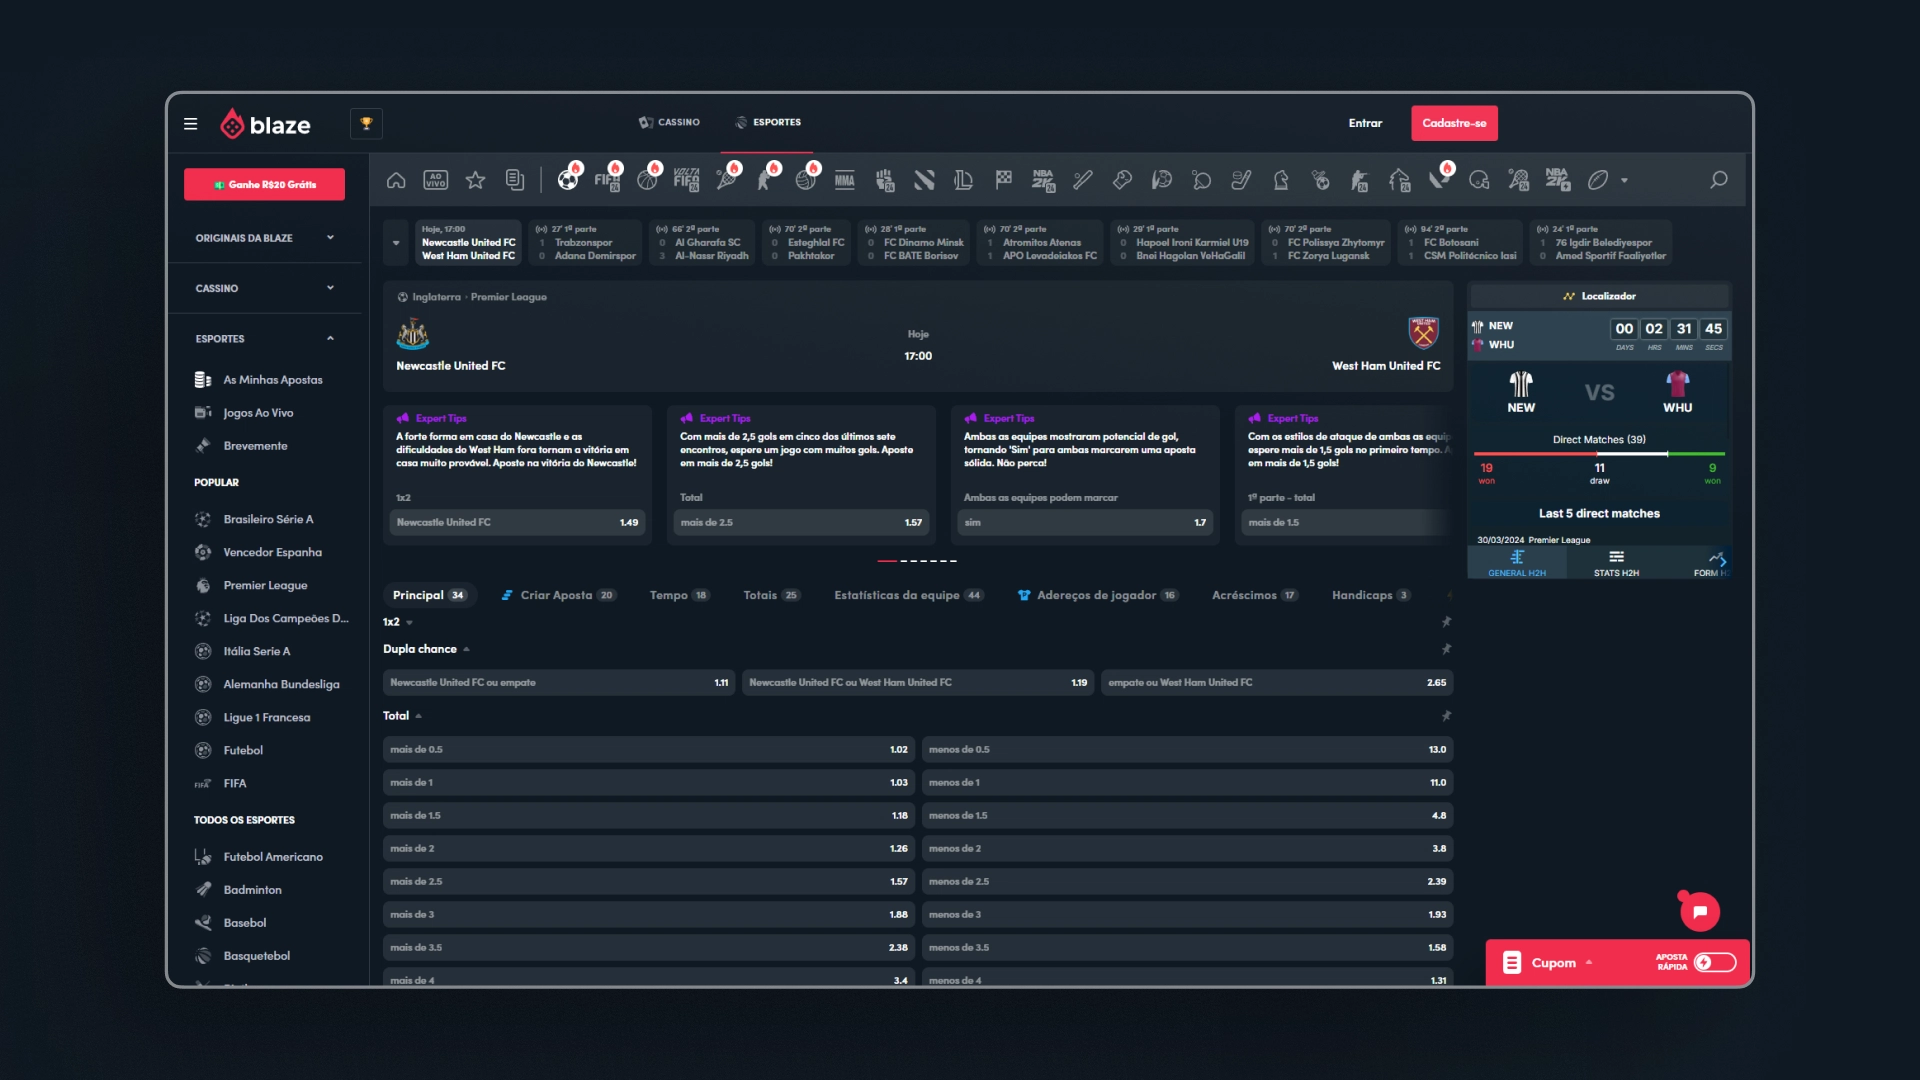Pin the Total market section
The width and height of the screenshot is (1920, 1080).
tap(1446, 716)
